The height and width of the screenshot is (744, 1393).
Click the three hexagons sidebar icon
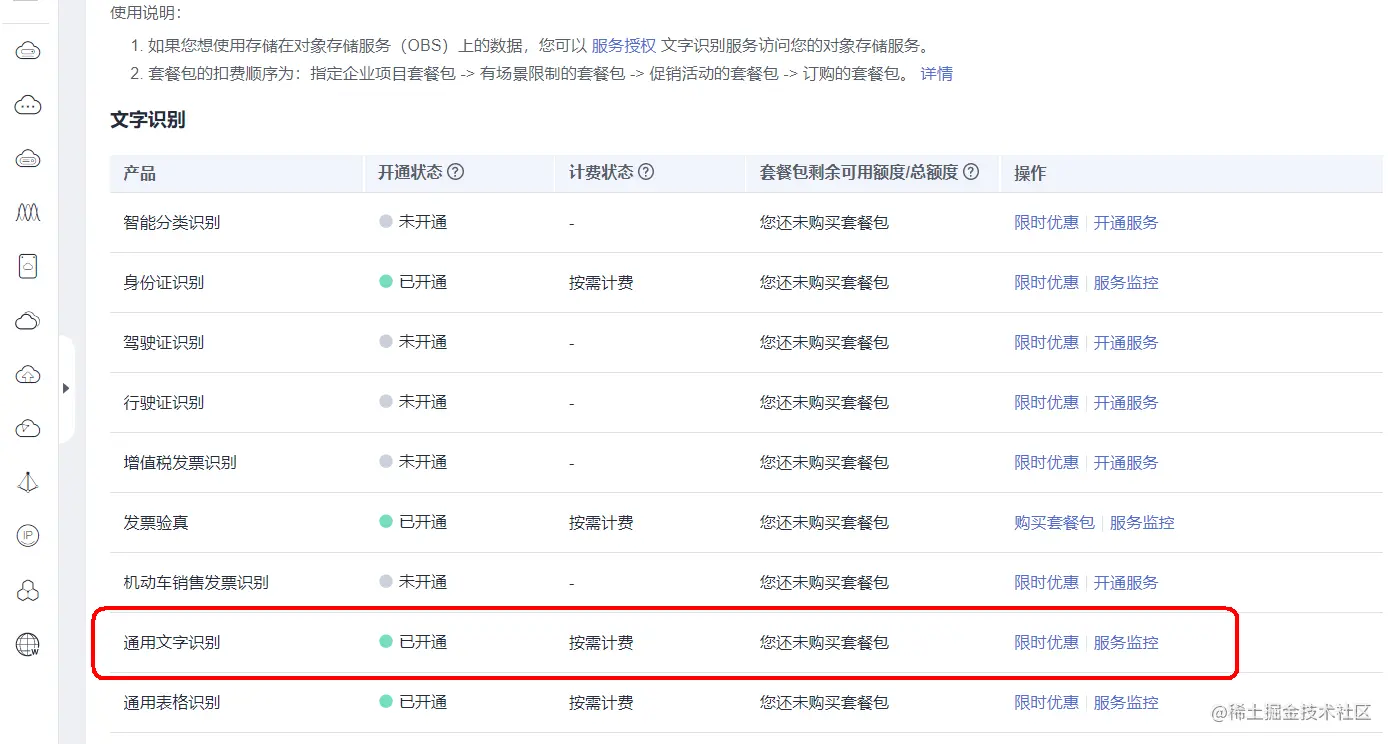click(28, 590)
